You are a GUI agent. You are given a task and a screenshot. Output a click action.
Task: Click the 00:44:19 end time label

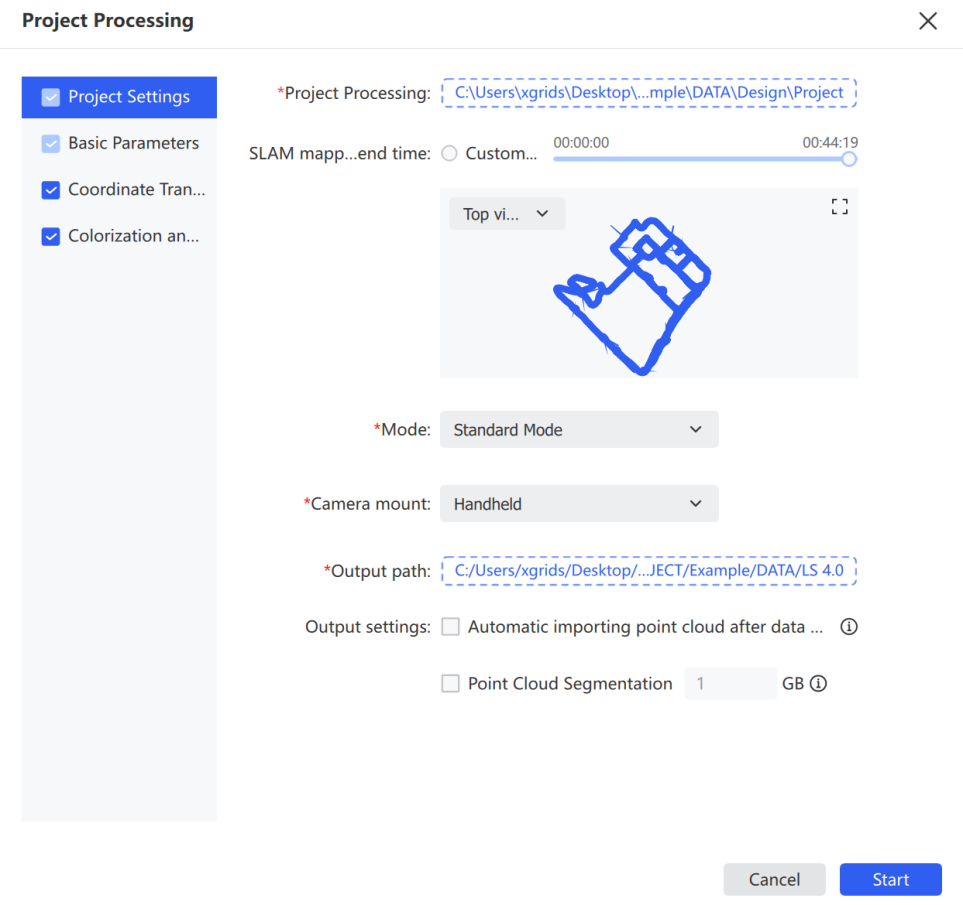[830, 142]
